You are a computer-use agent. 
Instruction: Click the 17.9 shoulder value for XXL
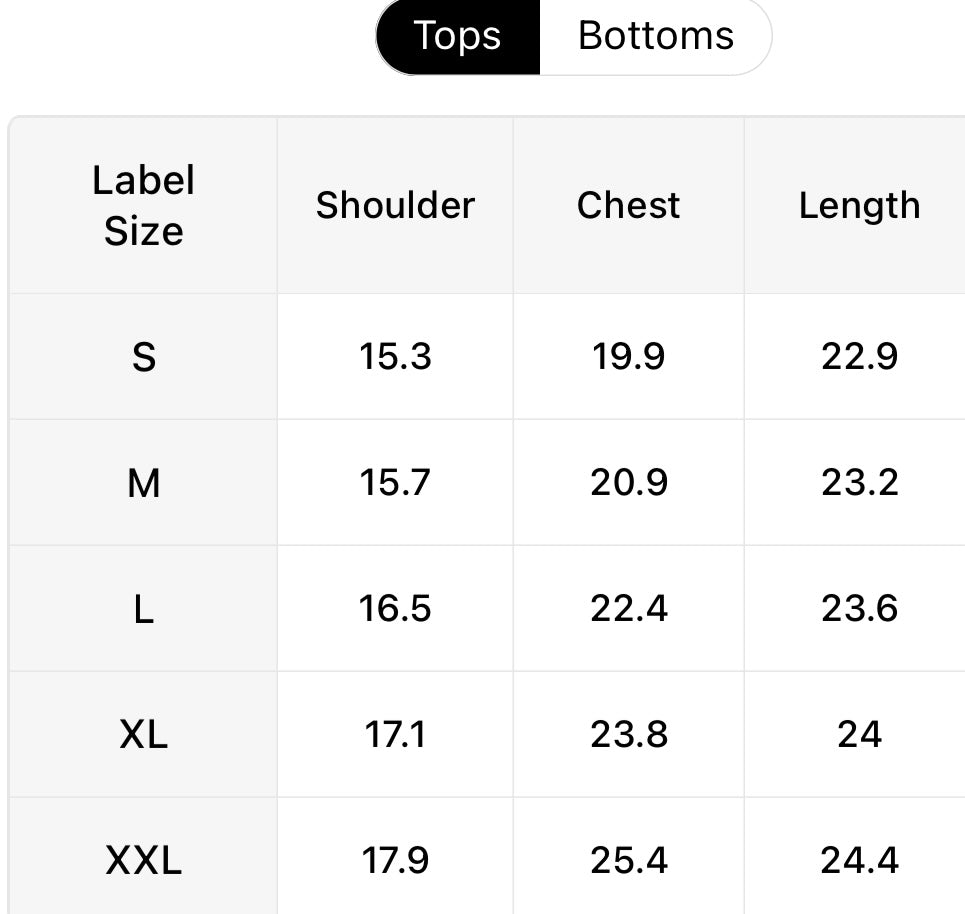point(395,860)
